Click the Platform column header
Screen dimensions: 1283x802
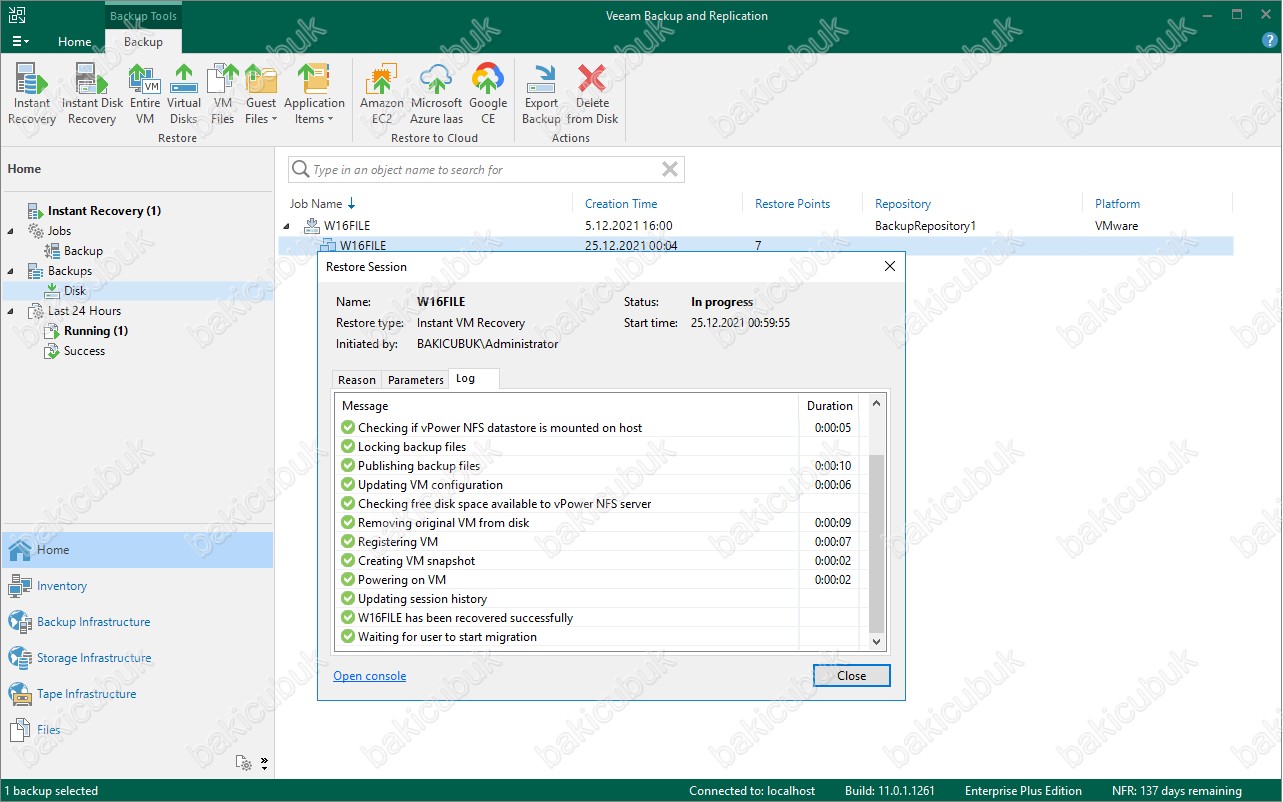pyautogui.click(x=1116, y=204)
